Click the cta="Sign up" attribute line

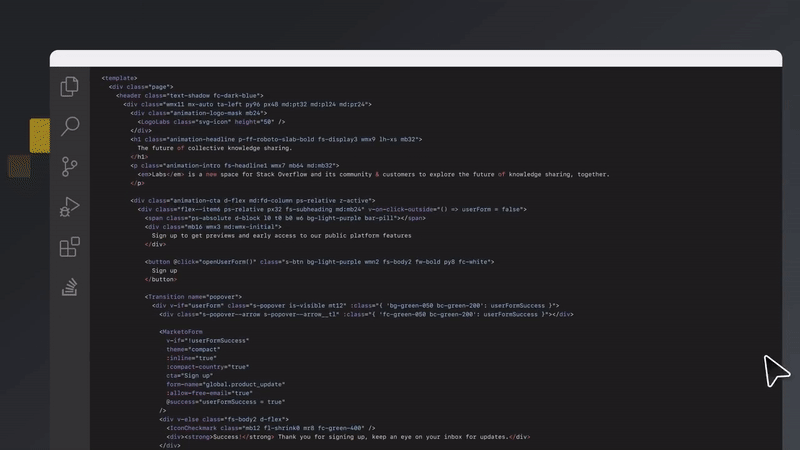[190, 376]
